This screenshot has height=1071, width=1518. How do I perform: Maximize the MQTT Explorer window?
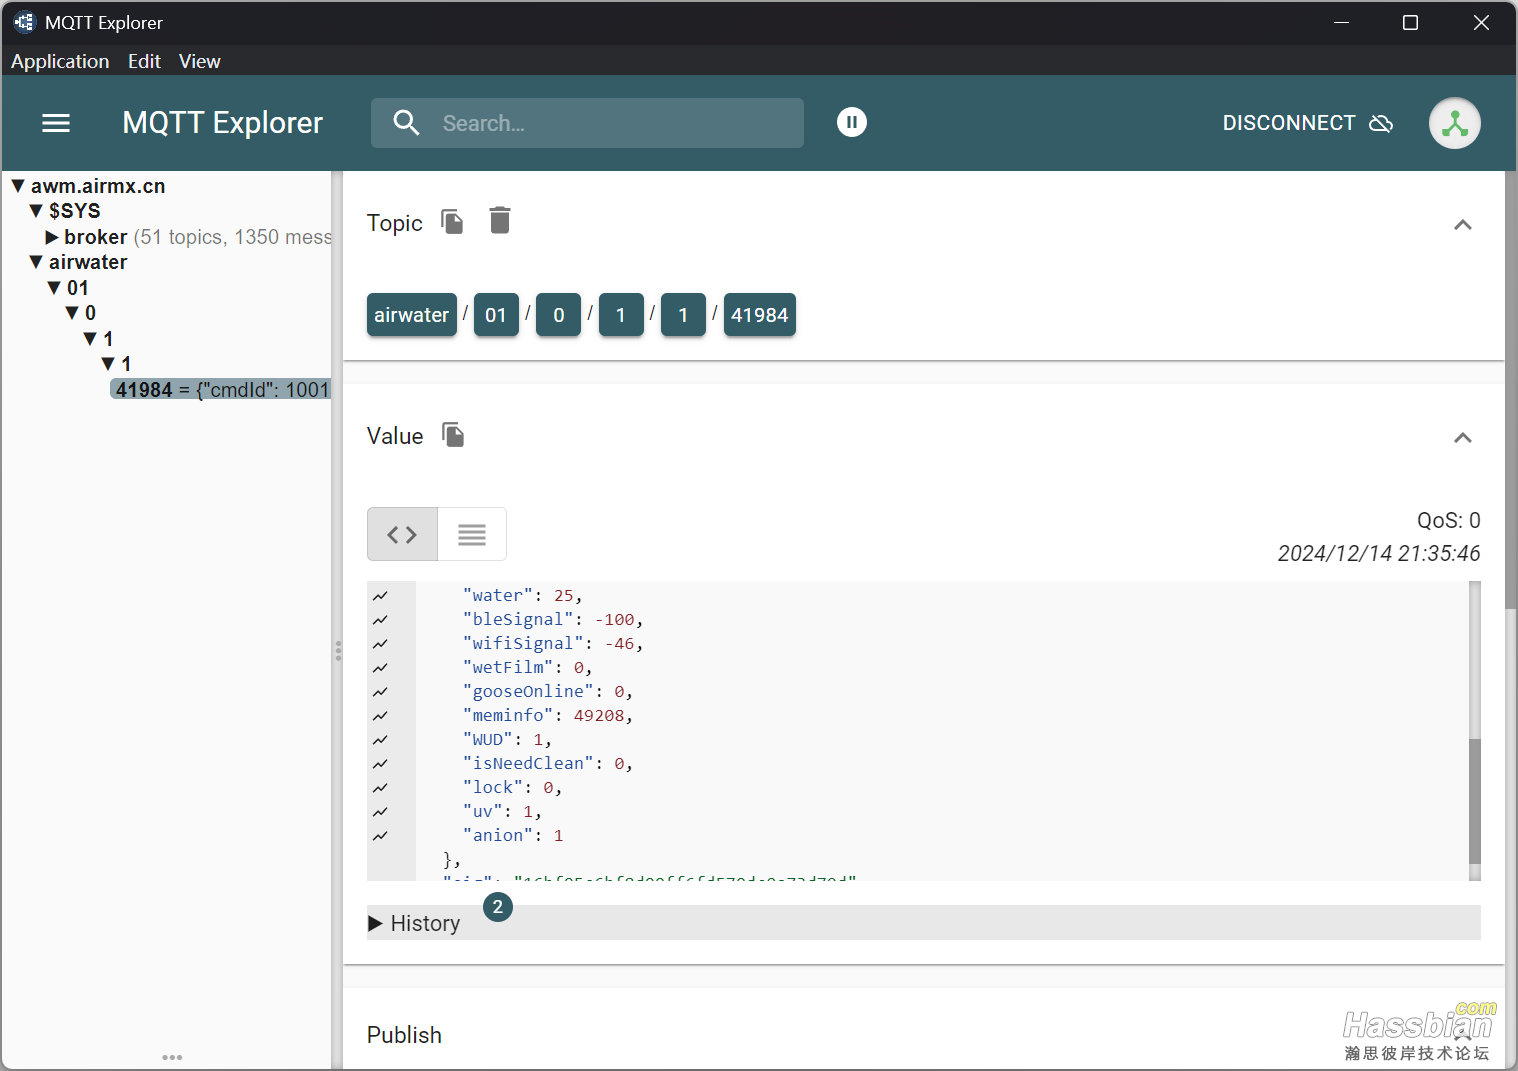(1410, 22)
